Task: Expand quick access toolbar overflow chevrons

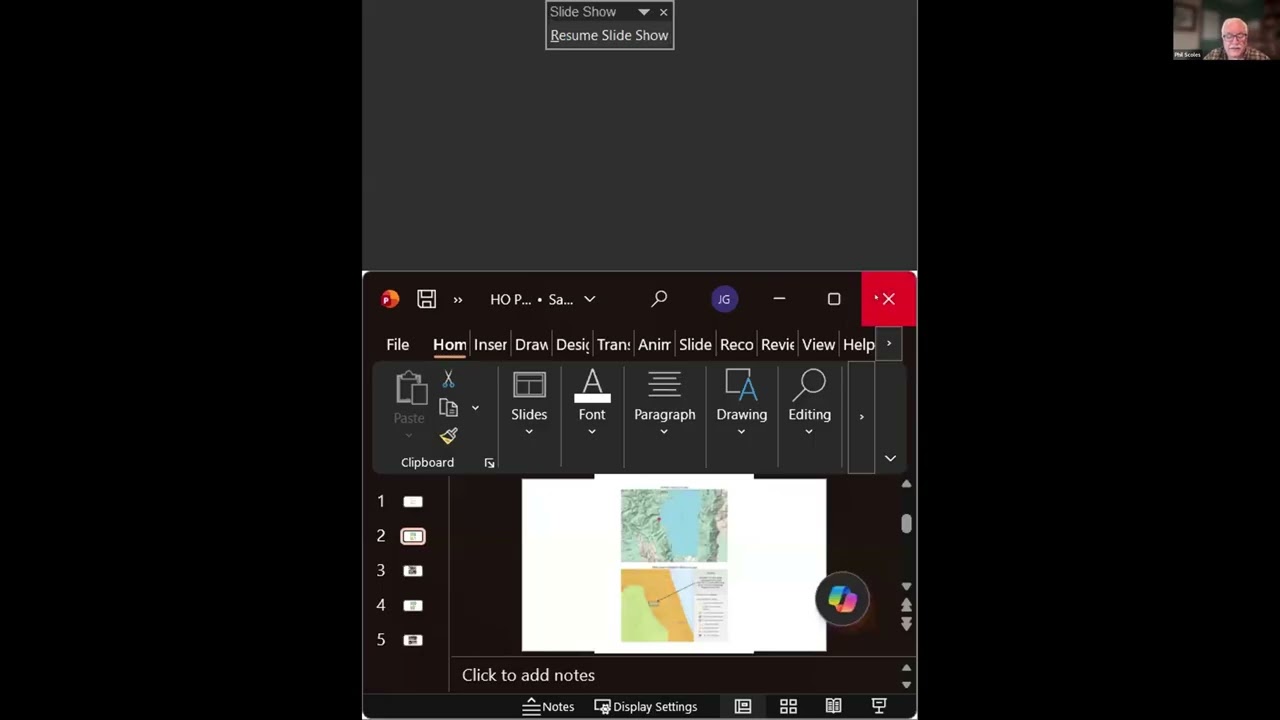Action: [458, 299]
